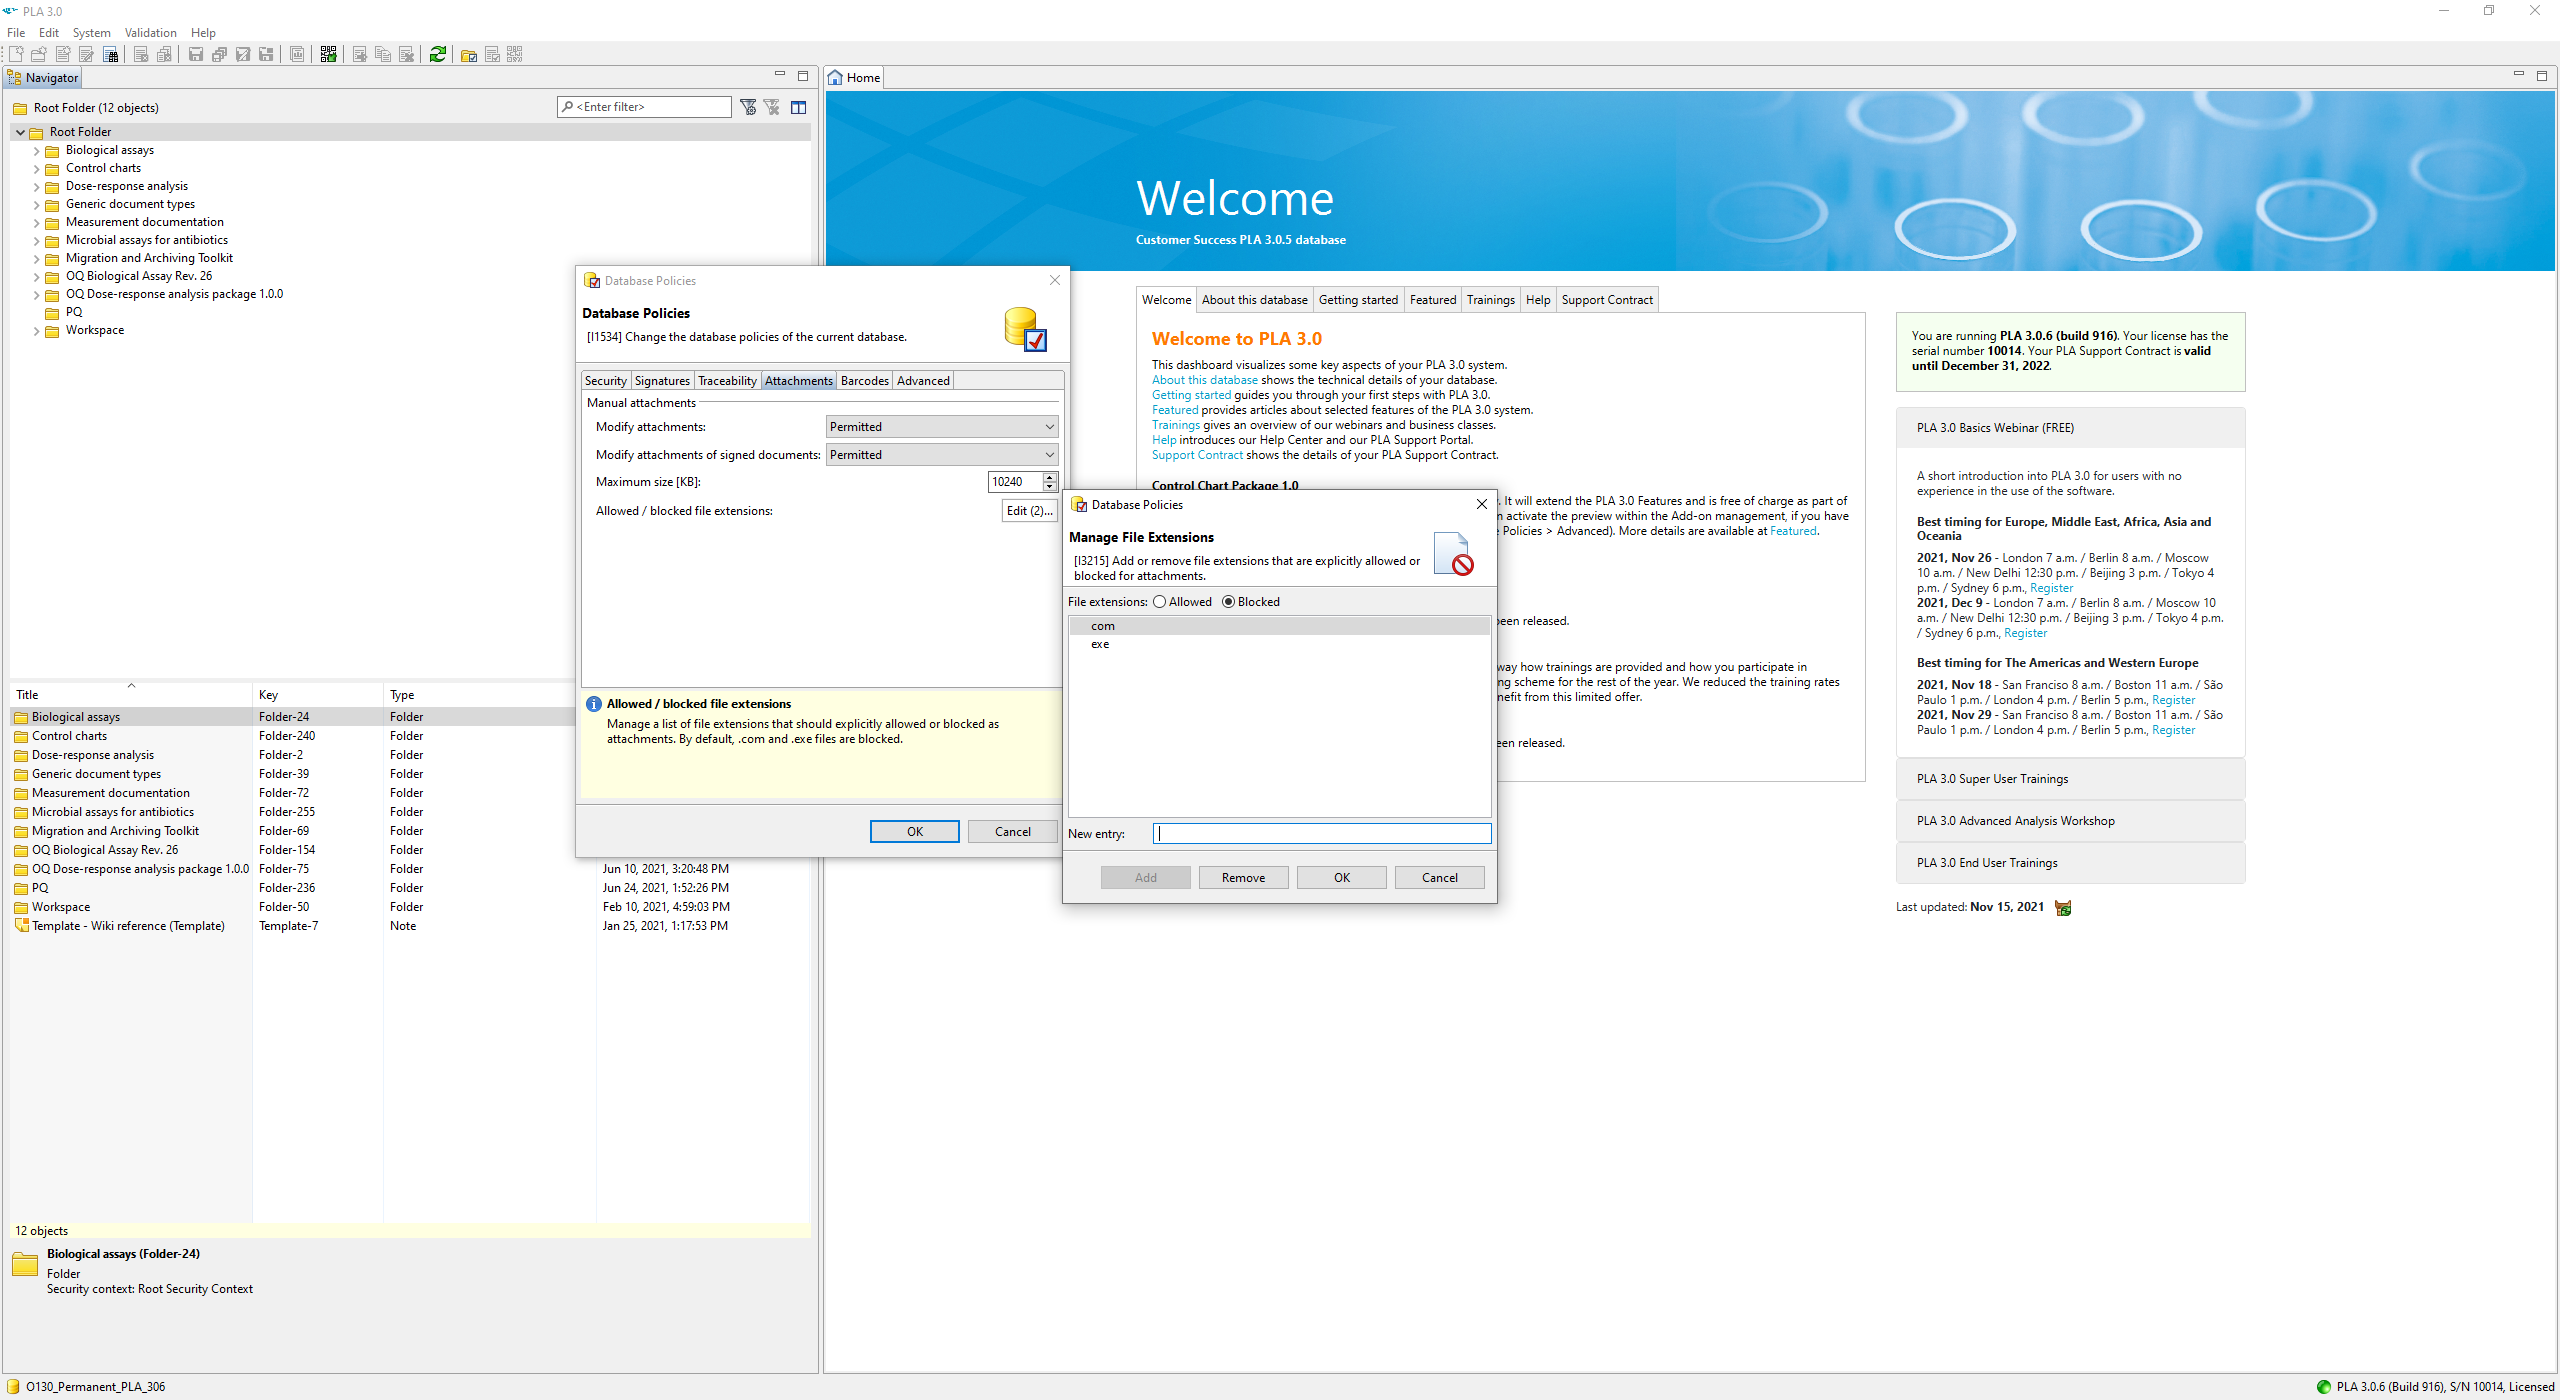Viewport: 2560px width, 1400px height.
Task: Click the colored document-with-grid toolbar icon
Action: 111,54
